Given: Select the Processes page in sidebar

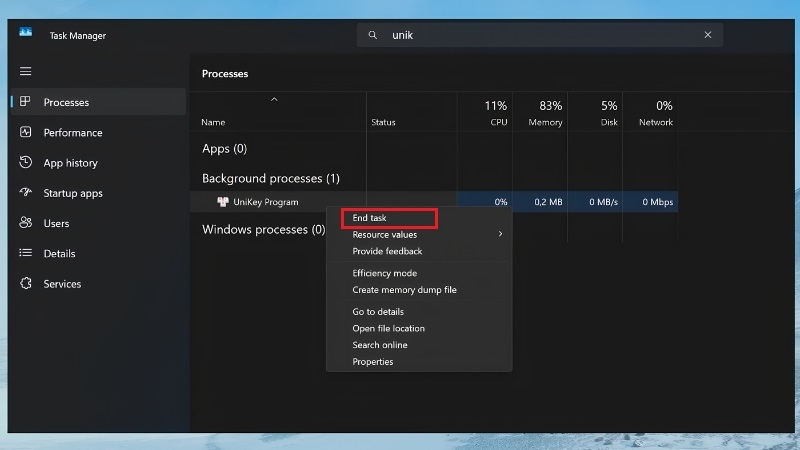Looking at the screenshot, I should [98, 102].
